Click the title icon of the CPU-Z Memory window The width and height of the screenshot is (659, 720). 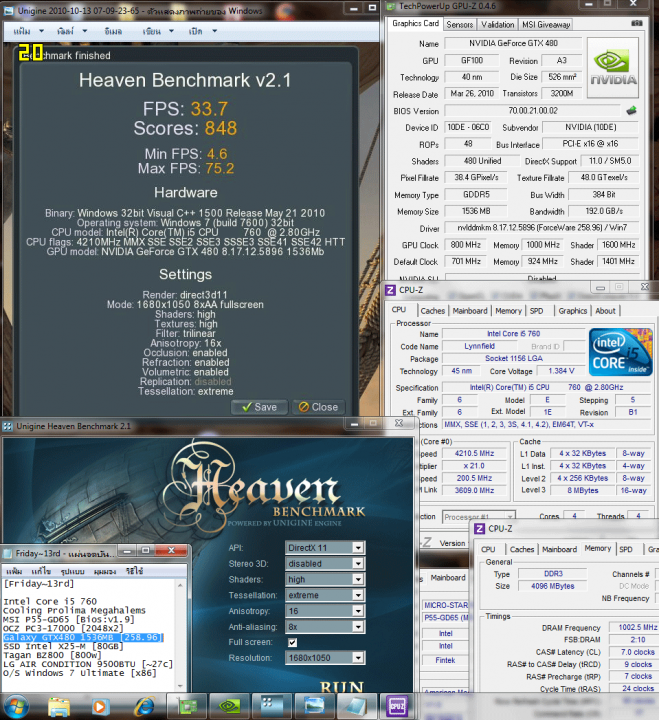click(479, 529)
